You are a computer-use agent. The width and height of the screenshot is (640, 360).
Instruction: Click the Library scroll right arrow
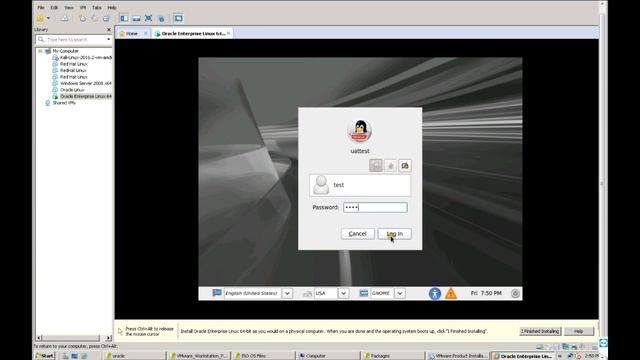(x=109, y=338)
